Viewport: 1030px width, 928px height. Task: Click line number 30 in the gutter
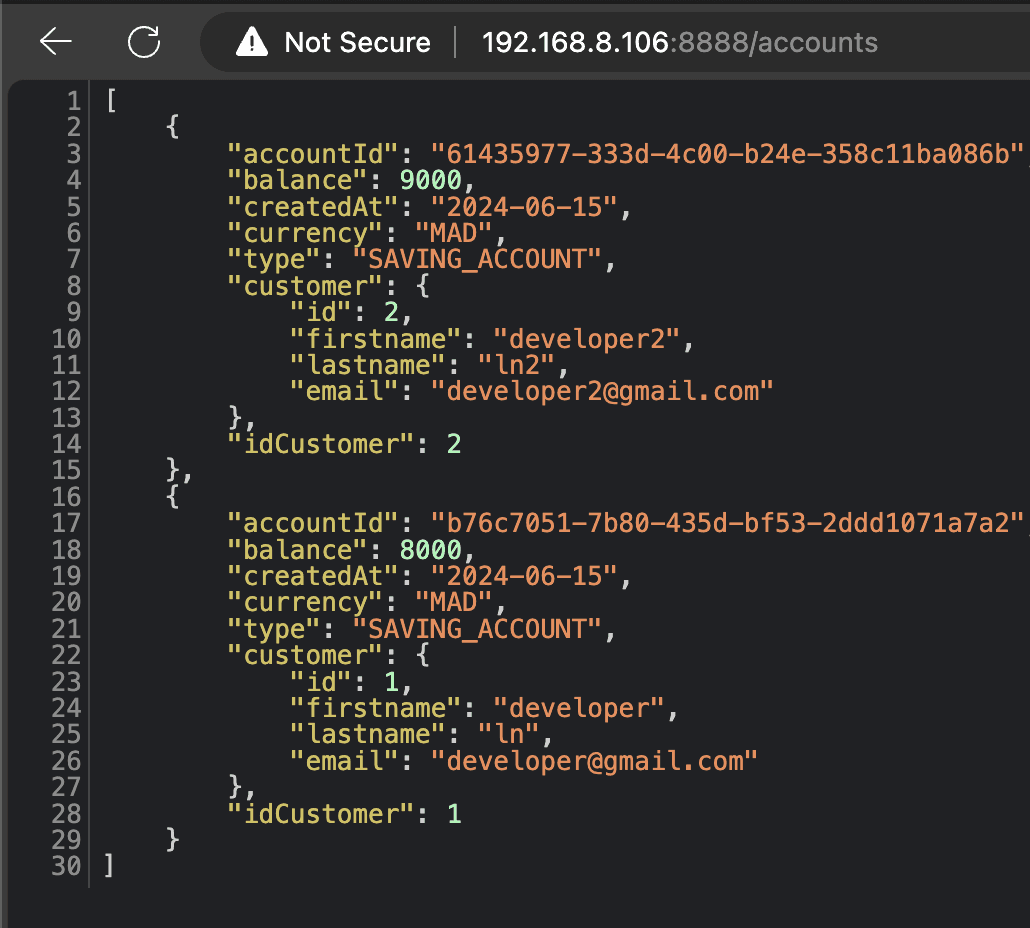[65, 866]
